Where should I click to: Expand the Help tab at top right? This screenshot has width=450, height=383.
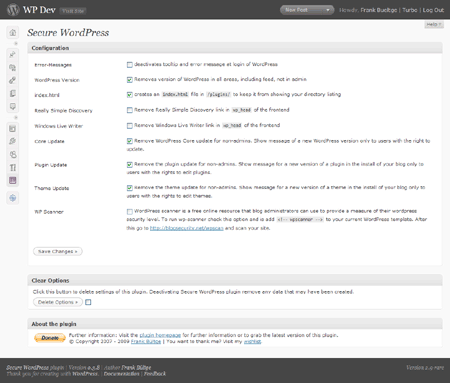coord(434,24)
